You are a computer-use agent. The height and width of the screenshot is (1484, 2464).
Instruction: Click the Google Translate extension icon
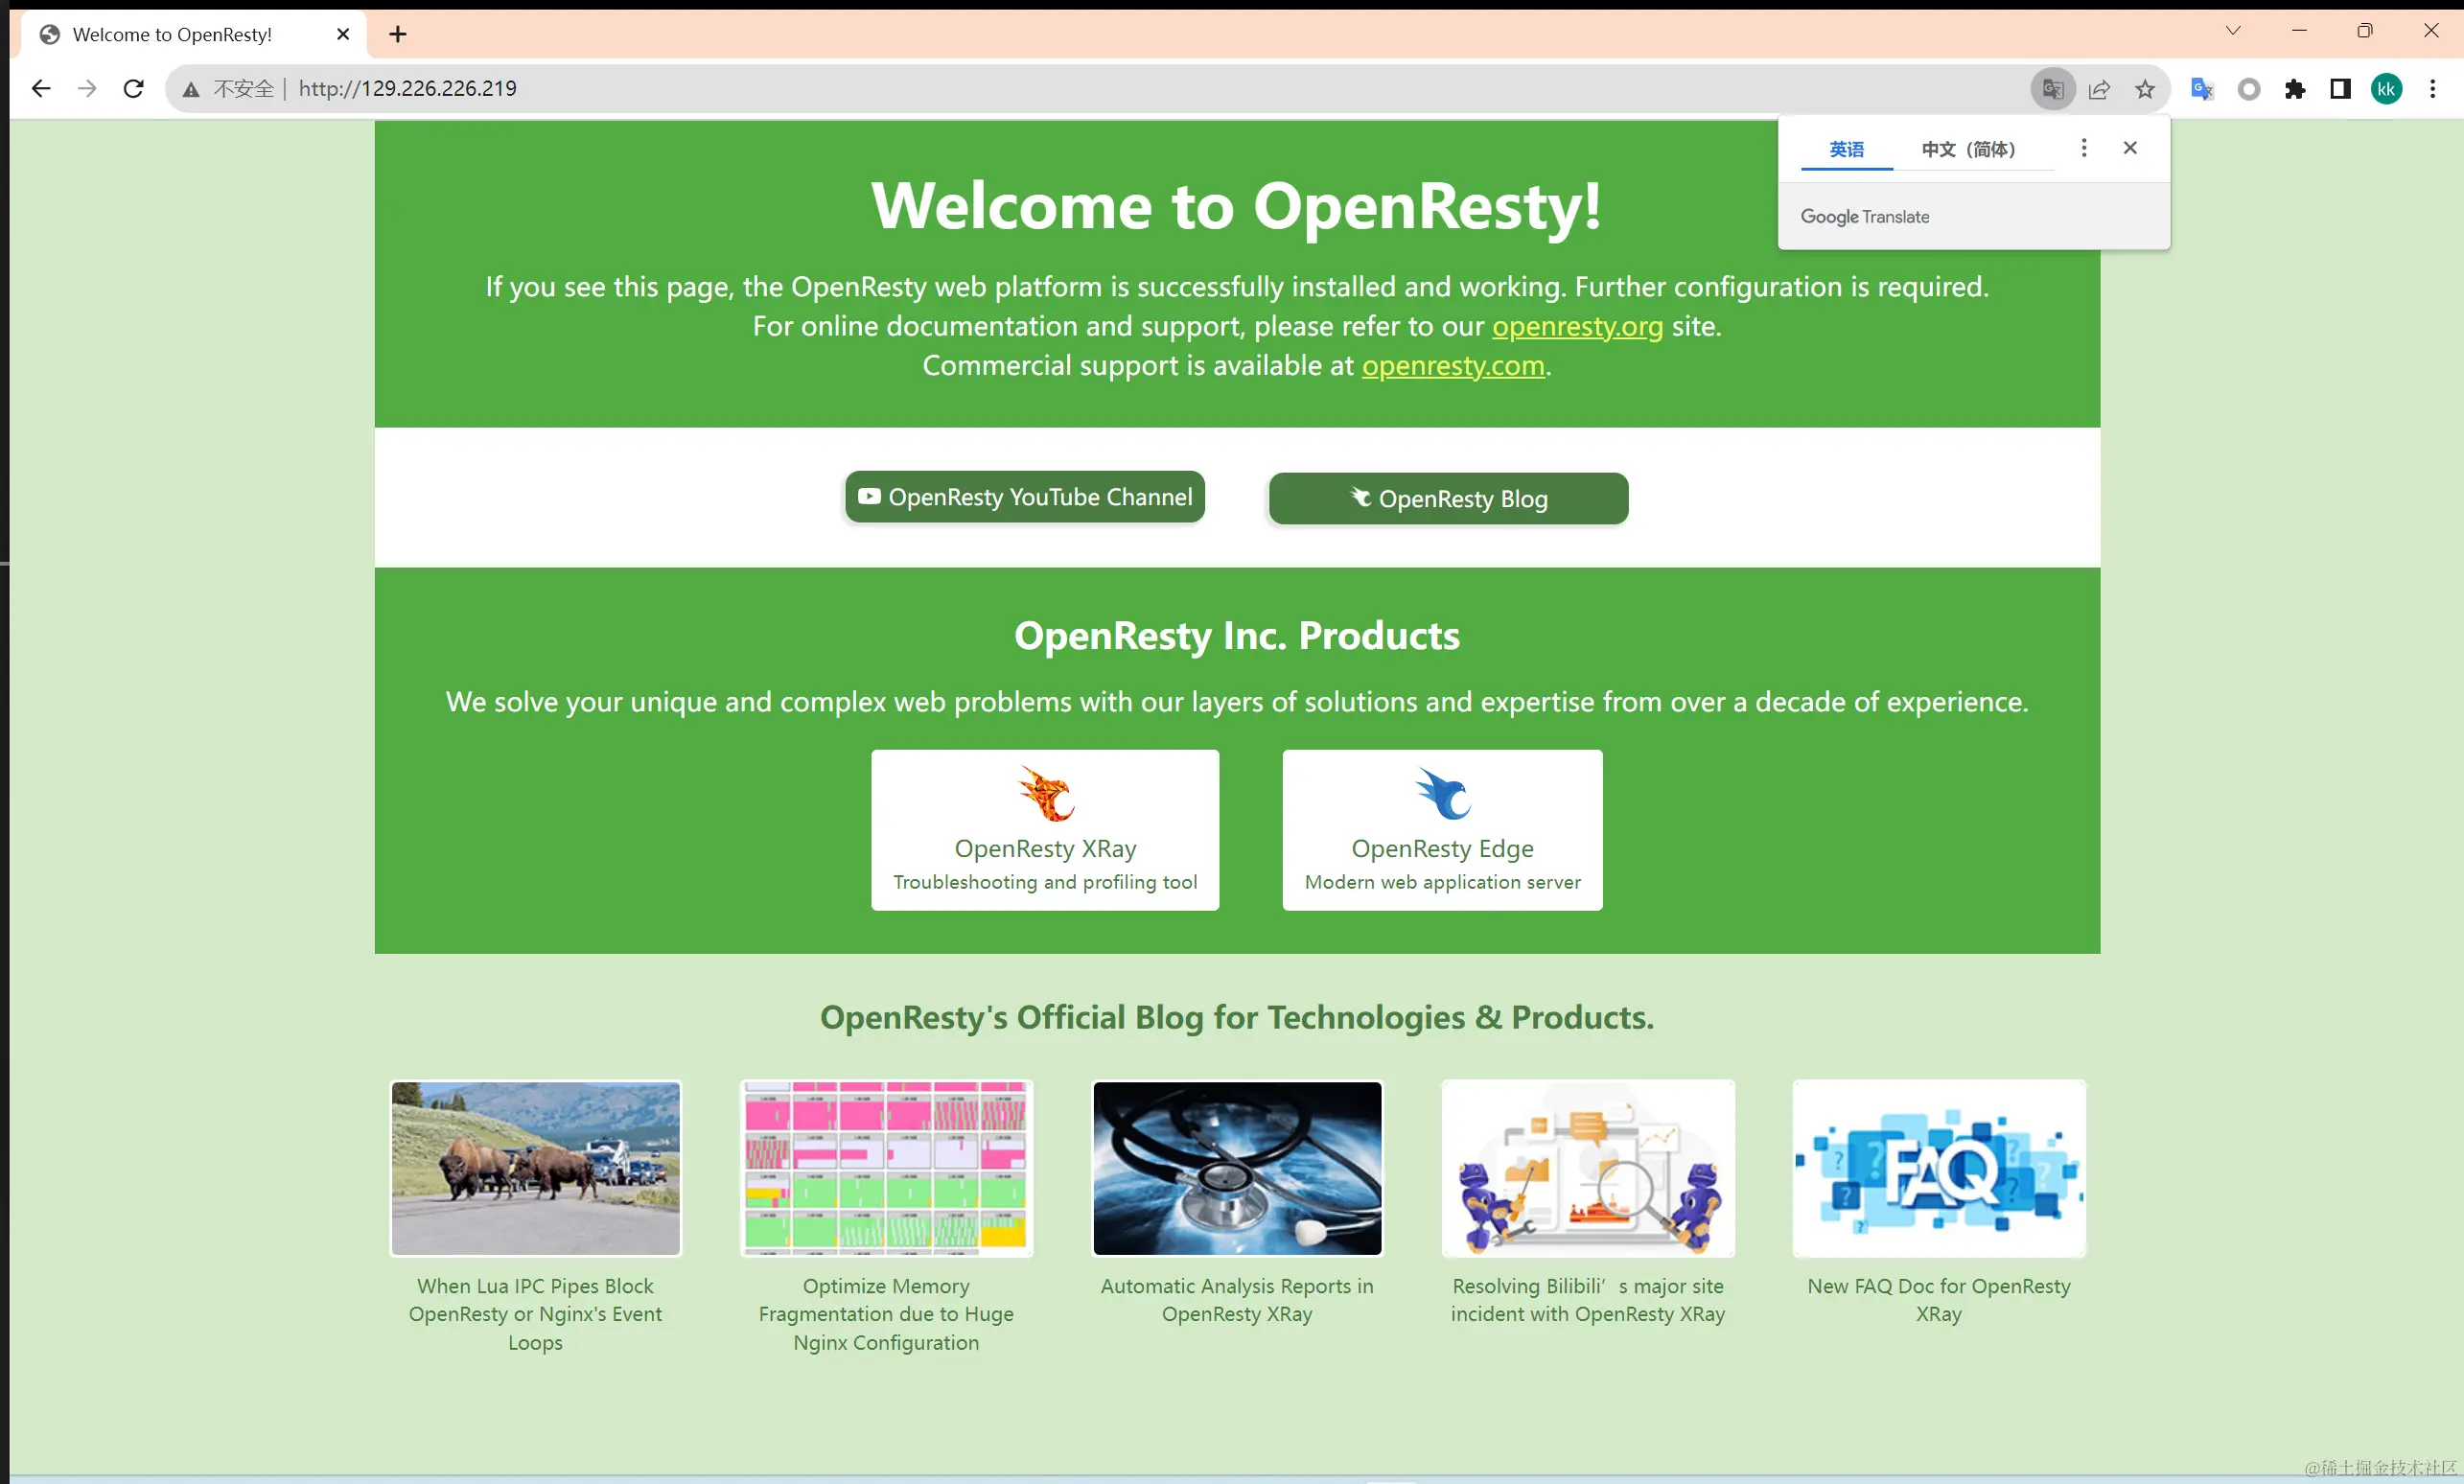2202,89
